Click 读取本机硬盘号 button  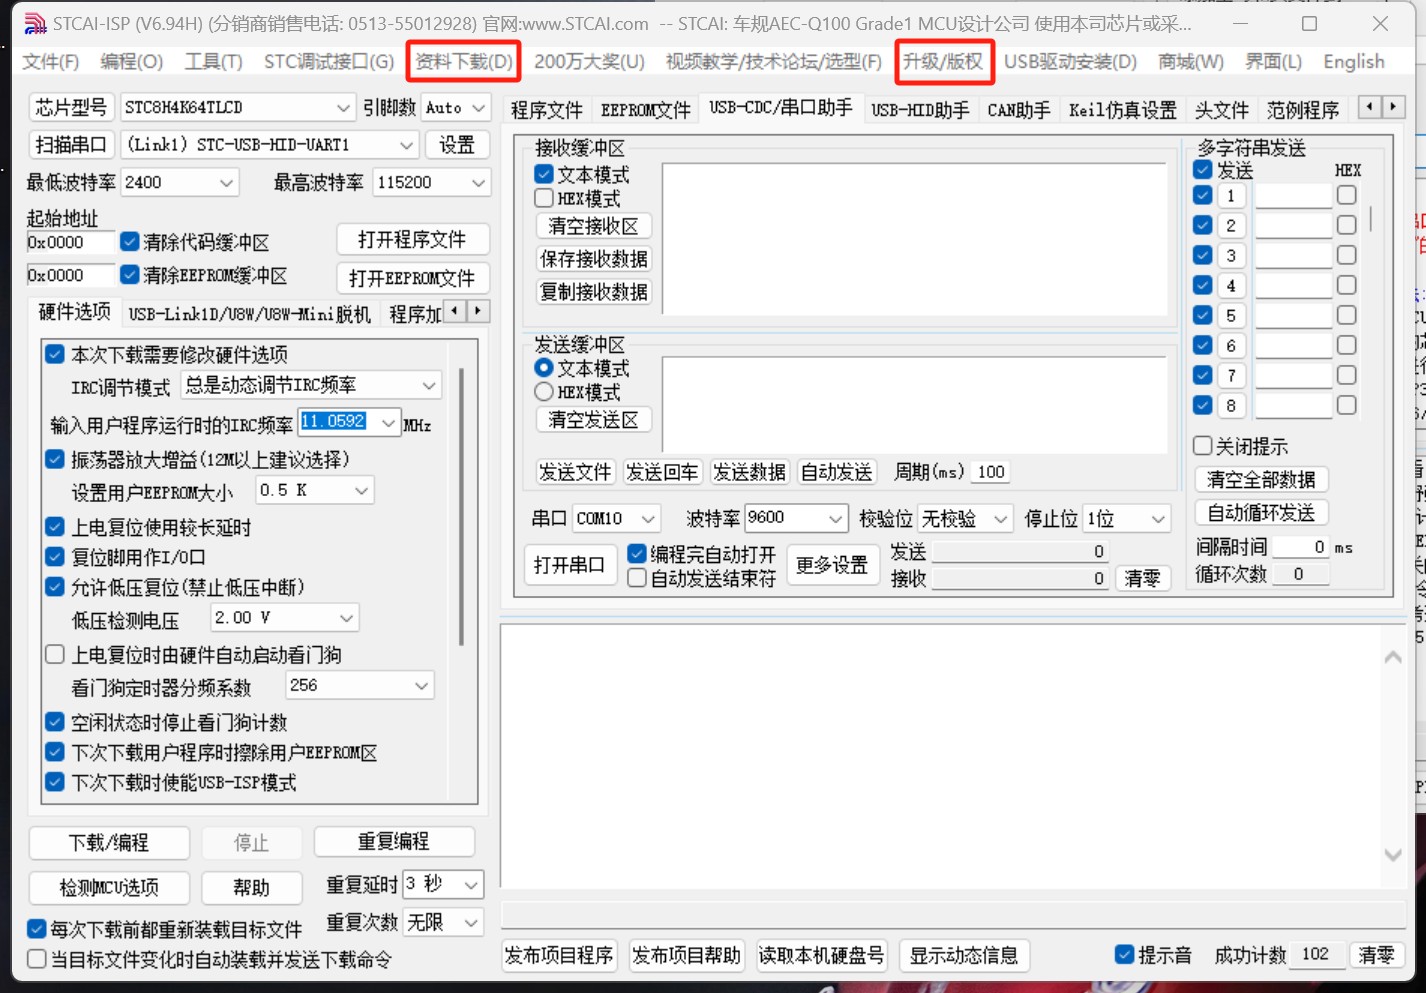click(x=821, y=955)
